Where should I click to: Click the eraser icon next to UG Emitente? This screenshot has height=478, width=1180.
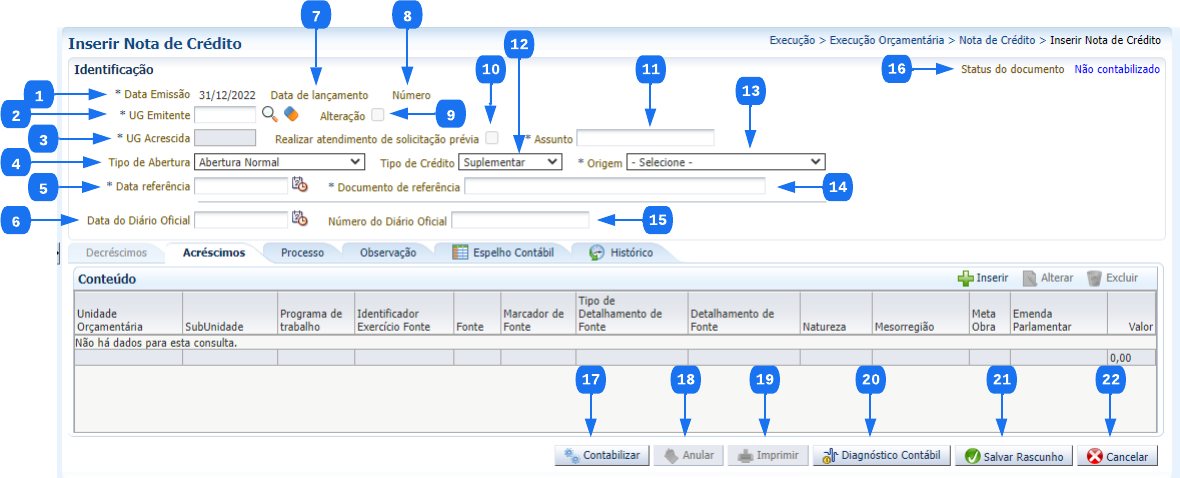(x=291, y=114)
